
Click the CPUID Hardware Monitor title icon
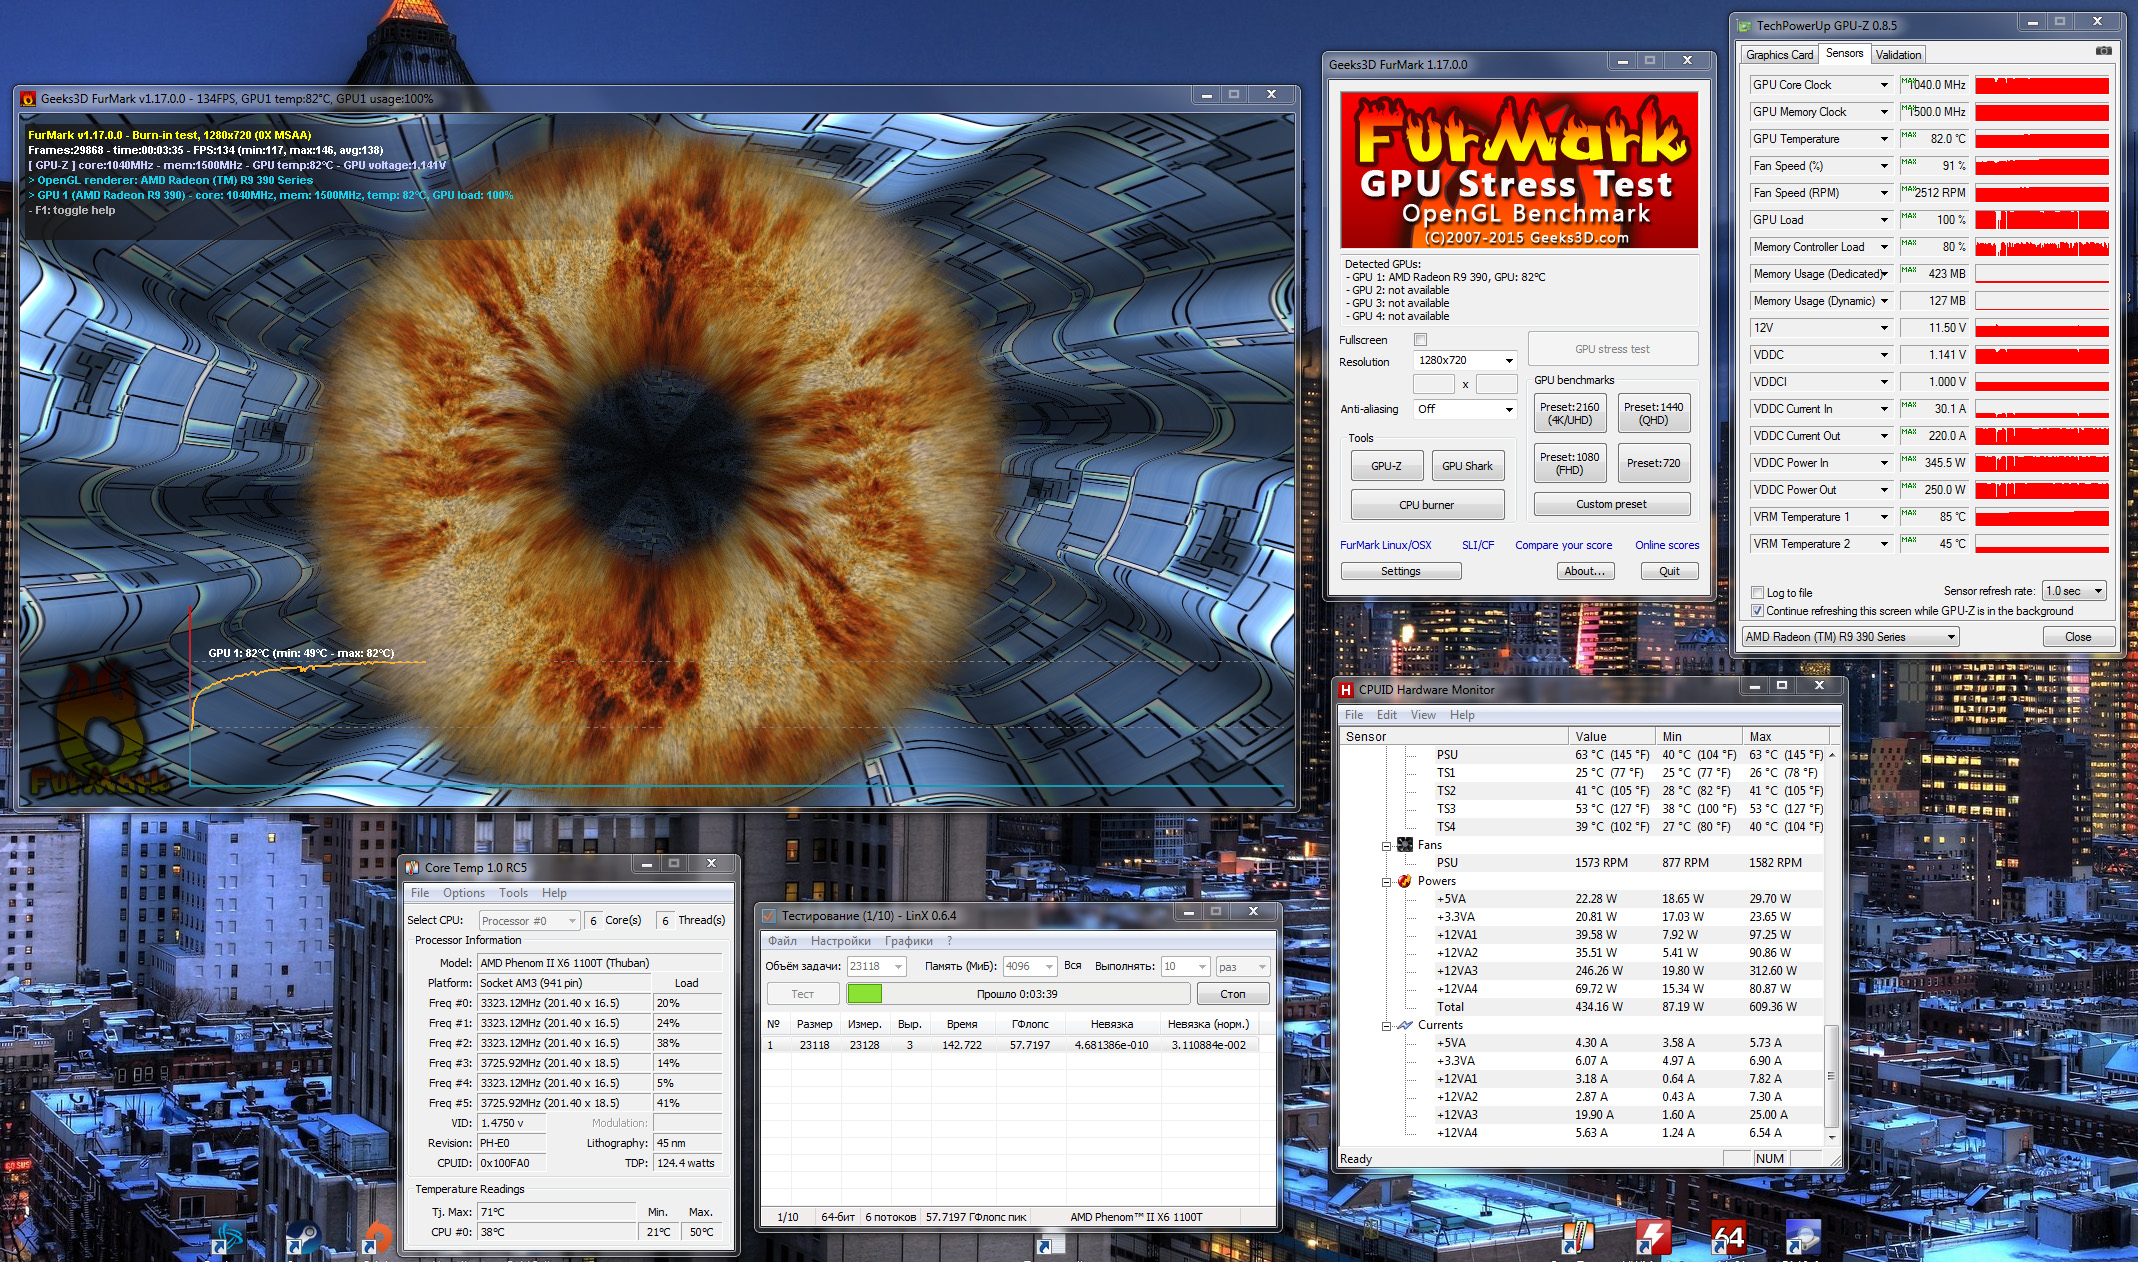point(1346,690)
